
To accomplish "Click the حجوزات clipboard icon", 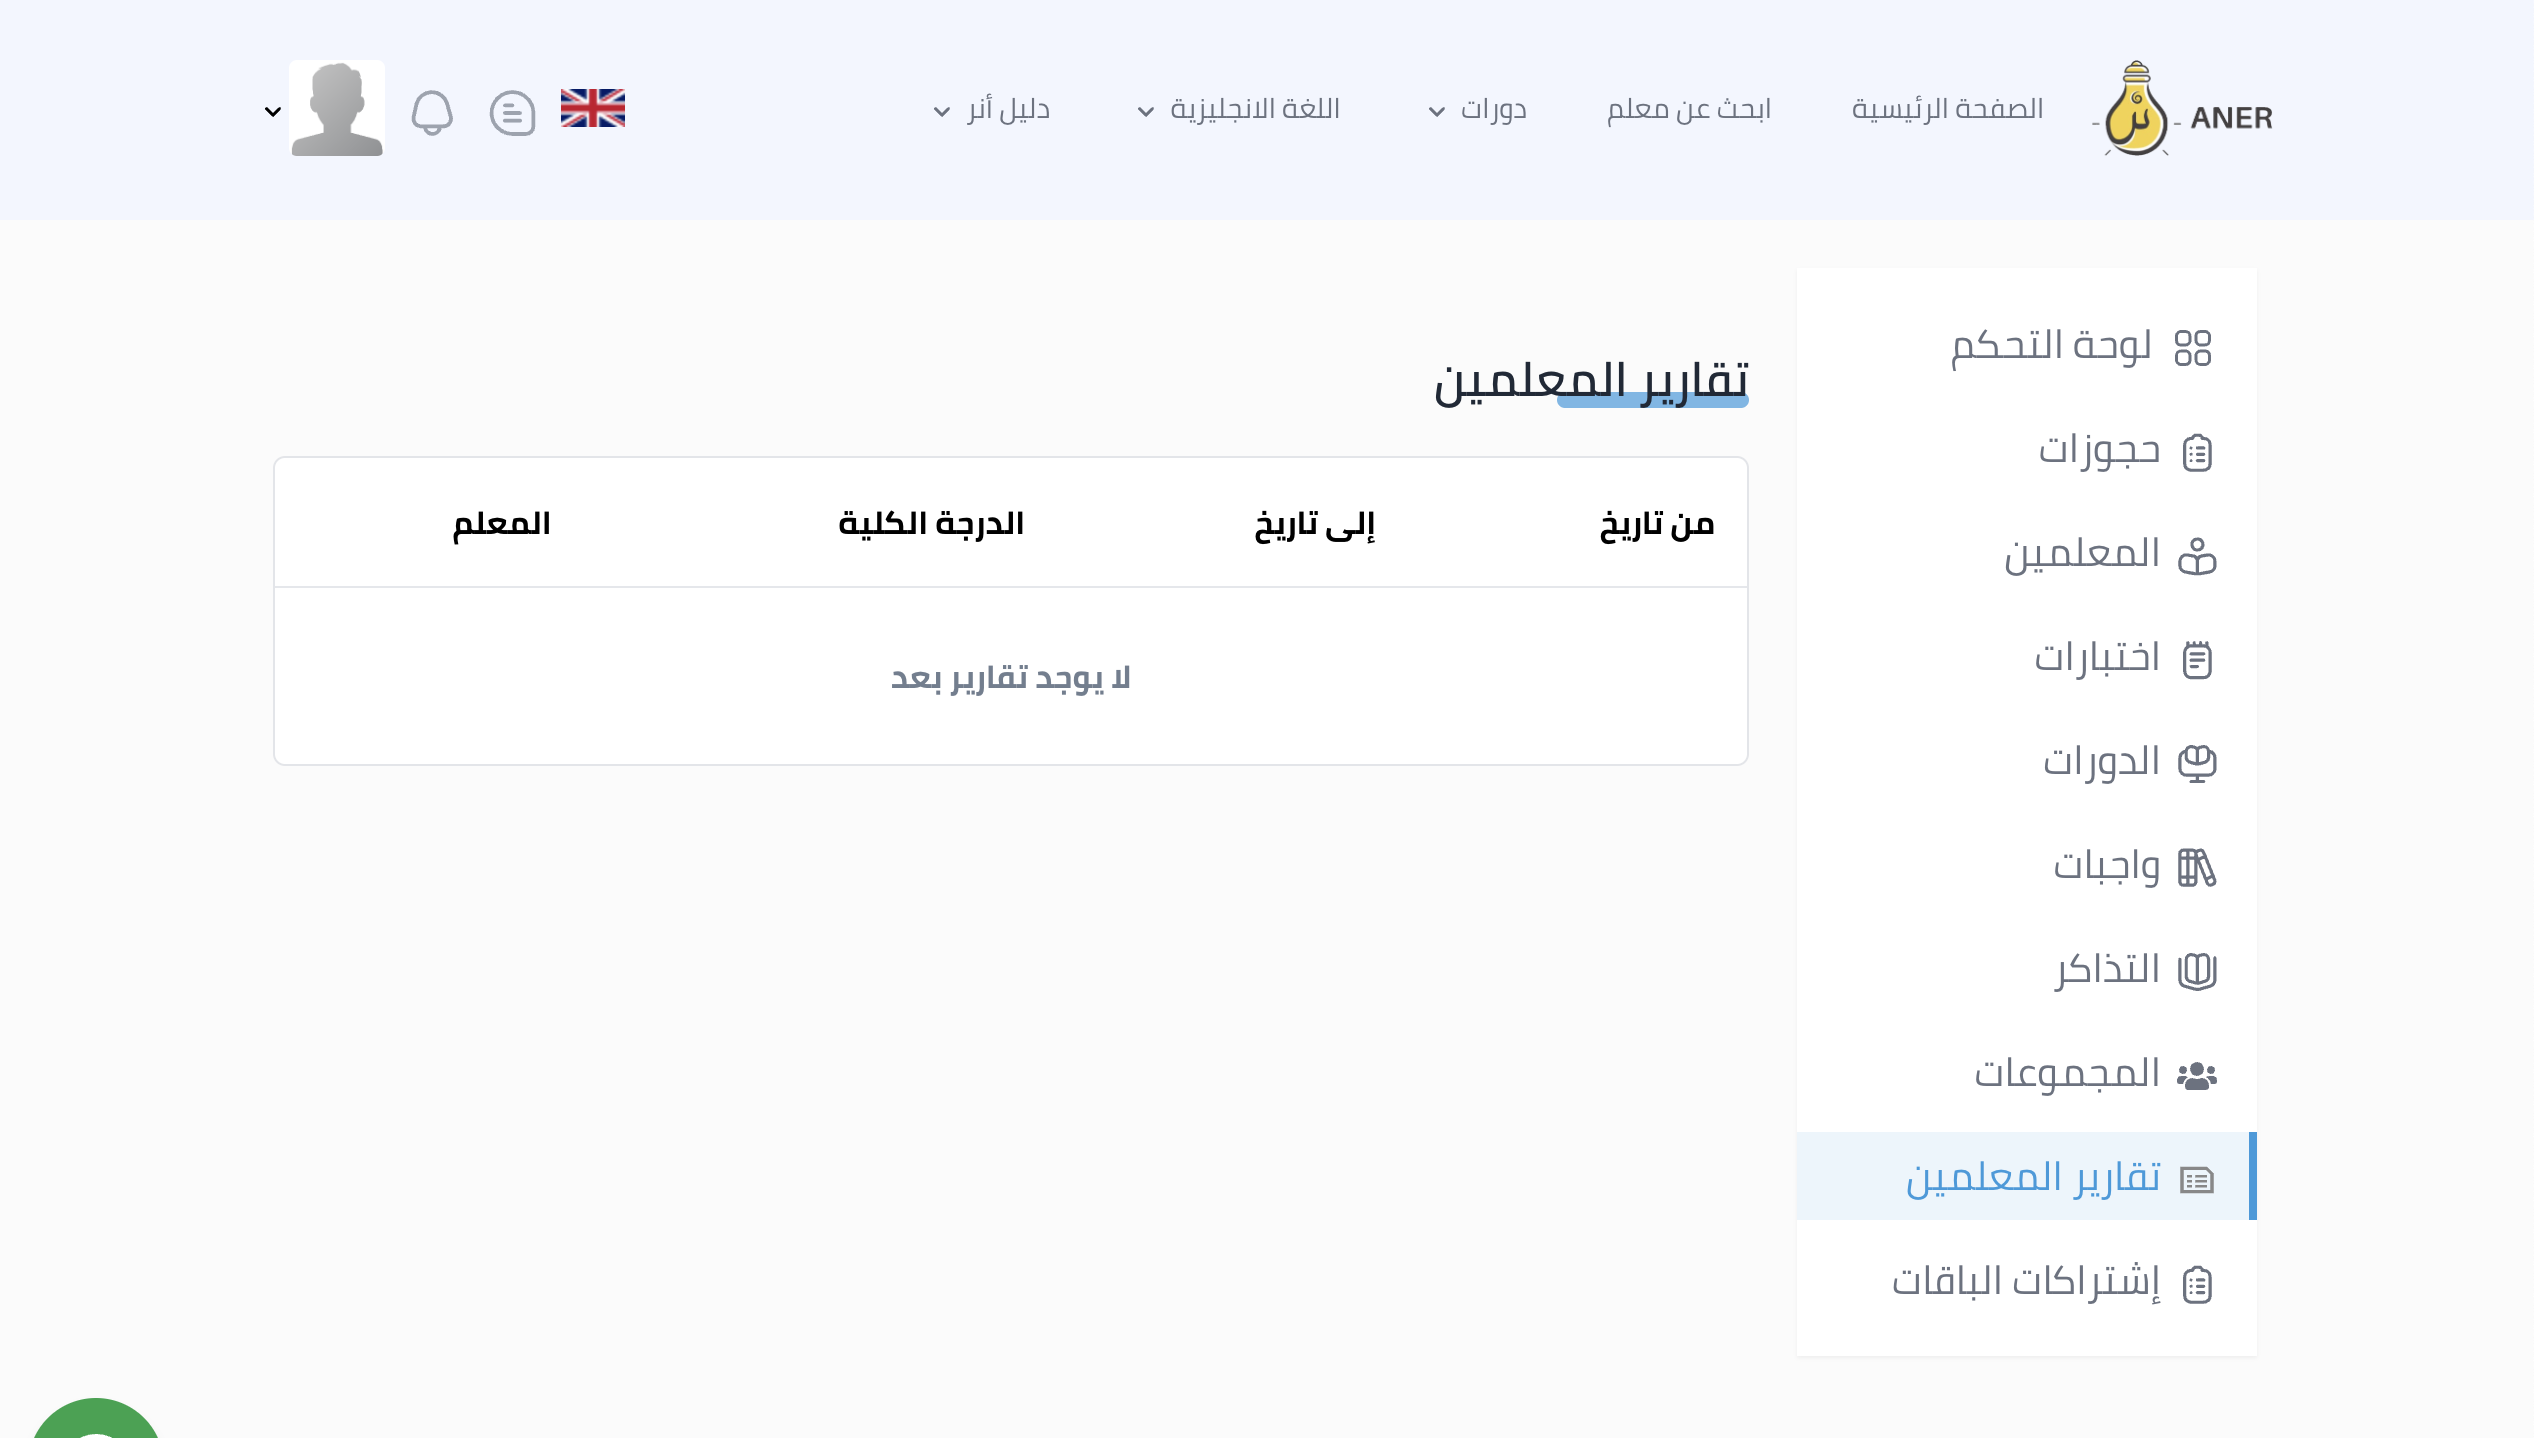I will [2197, 452].
